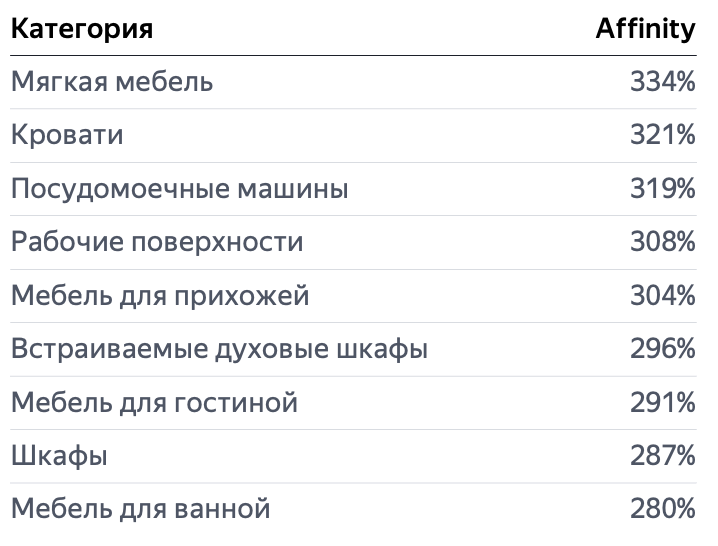Click Мебель для прихожей category
Image resolution: width=718 pixels, height=546 pixels.
(x=160, y=295)
